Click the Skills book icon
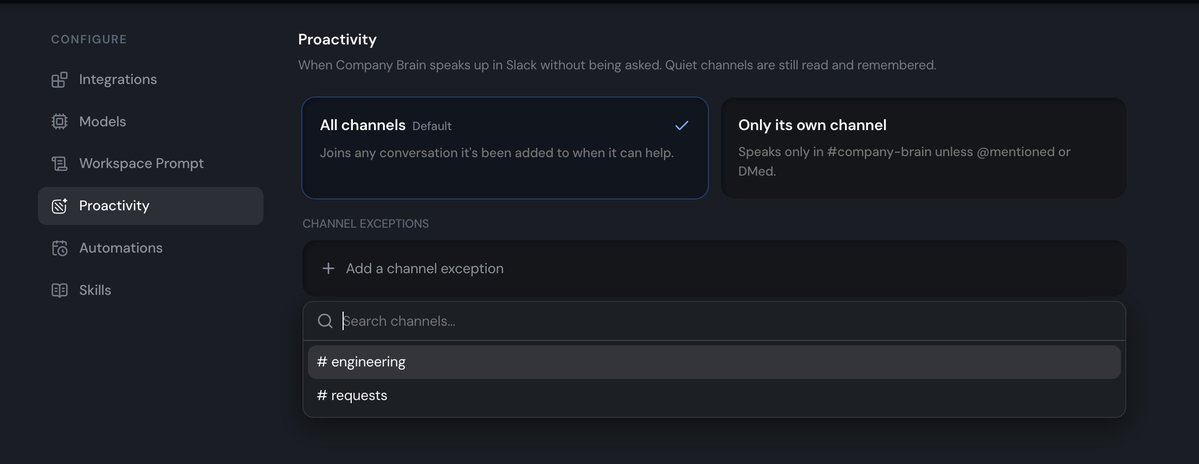The width and height of the screenshot is (1199, 464). click(60, 290)
